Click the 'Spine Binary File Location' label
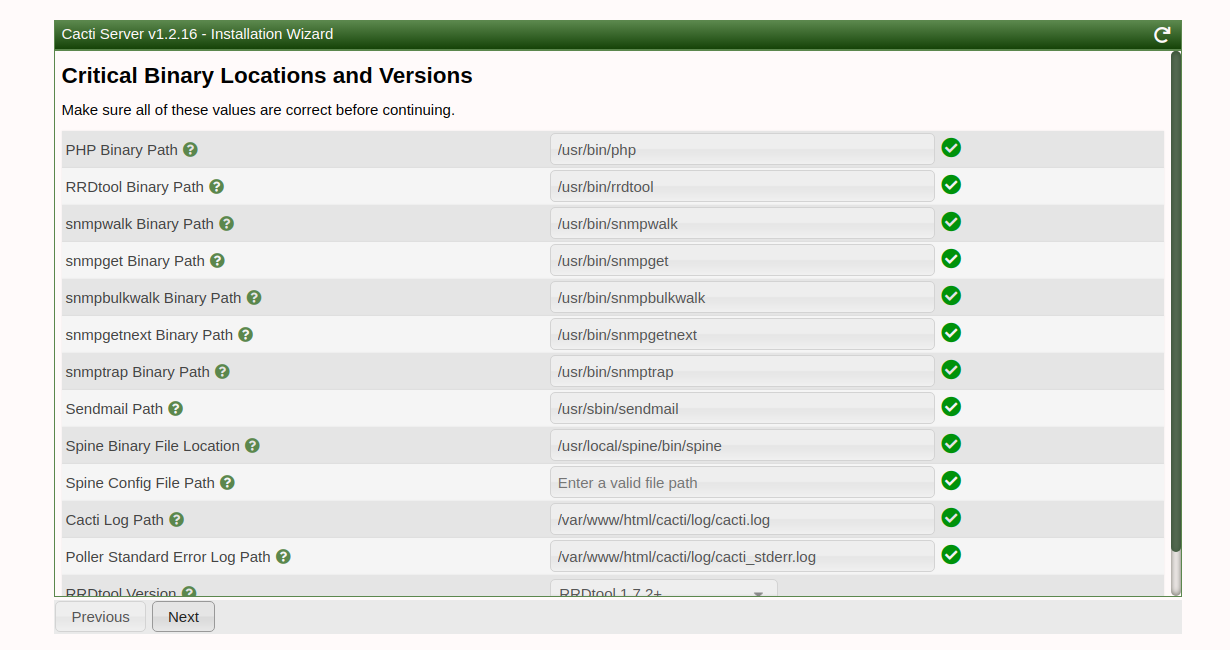This screenshot has height=650, width=1230. click(153, 446)
